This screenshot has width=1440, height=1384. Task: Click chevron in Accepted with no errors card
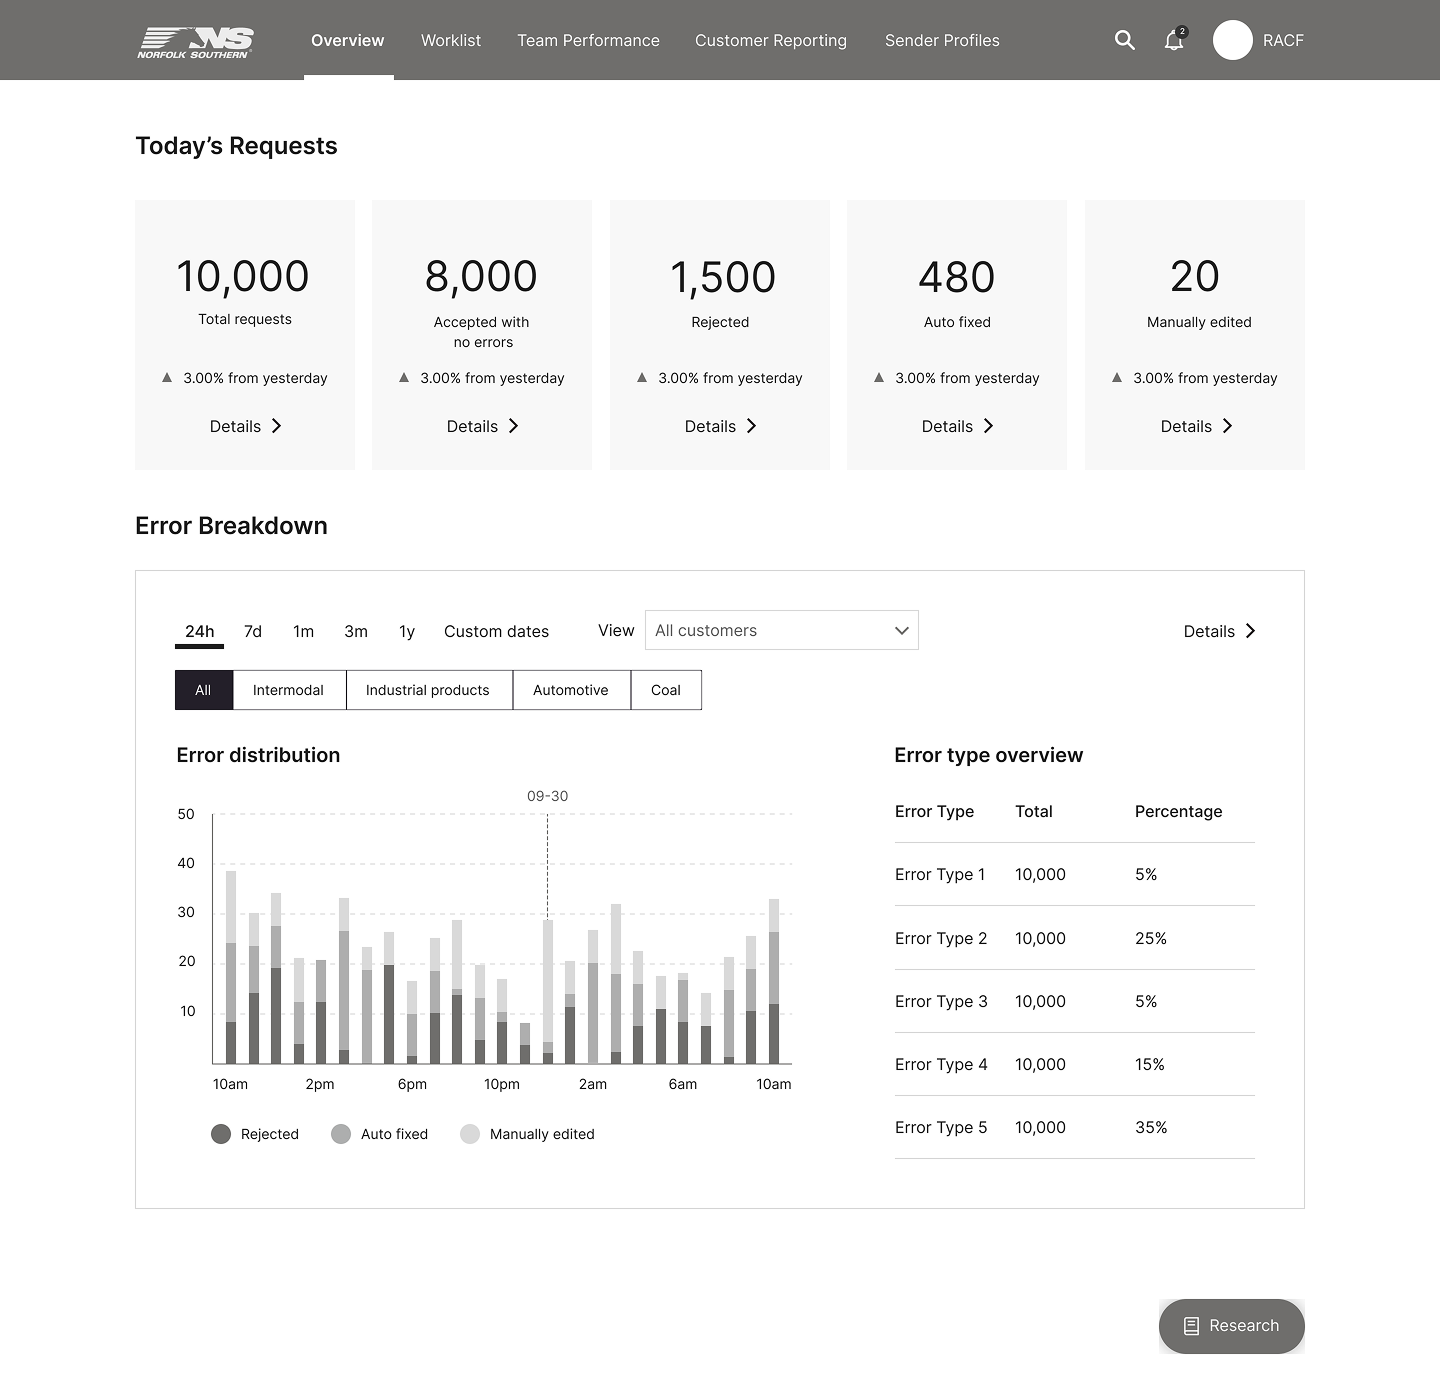pos(514,426)
